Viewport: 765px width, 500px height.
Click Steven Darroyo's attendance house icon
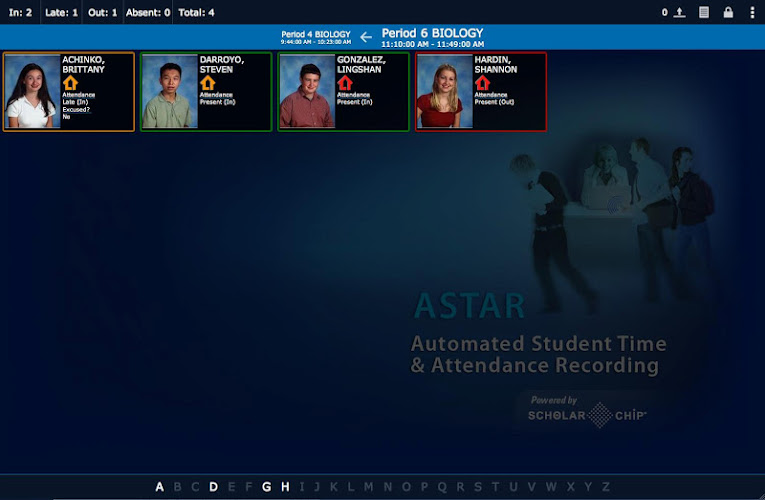point(207,83)
